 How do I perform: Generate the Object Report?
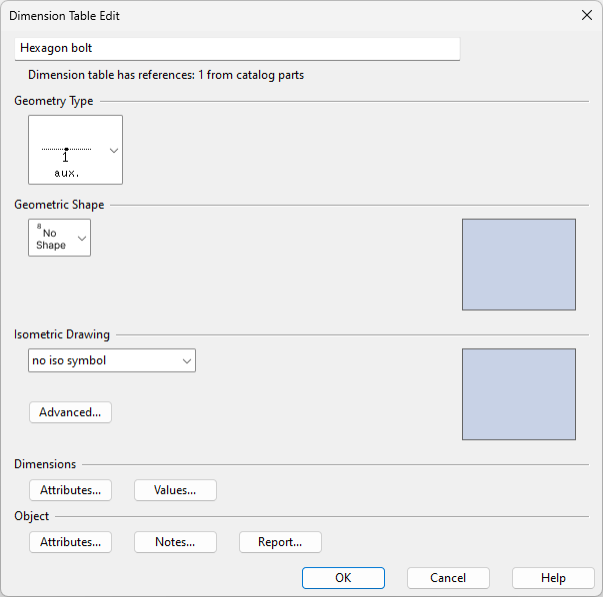coord(280,542)
